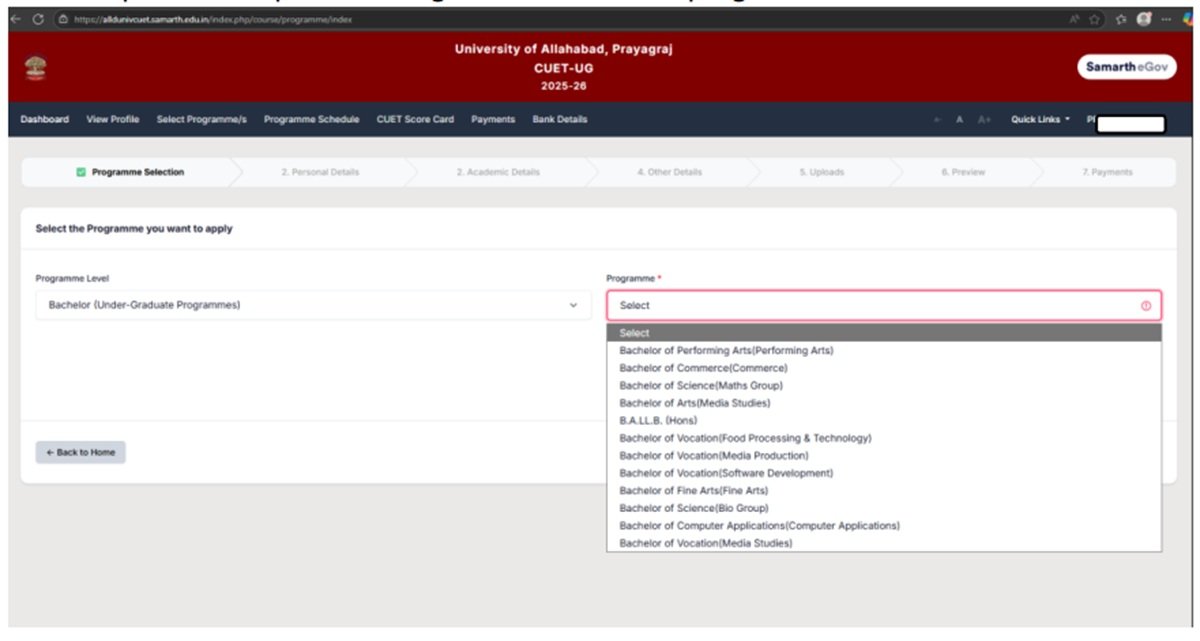Choose the highlighted Select option in list
The width and height of the screenshot is (1200, 641).
pyautogui.click(x=884, y=333)
